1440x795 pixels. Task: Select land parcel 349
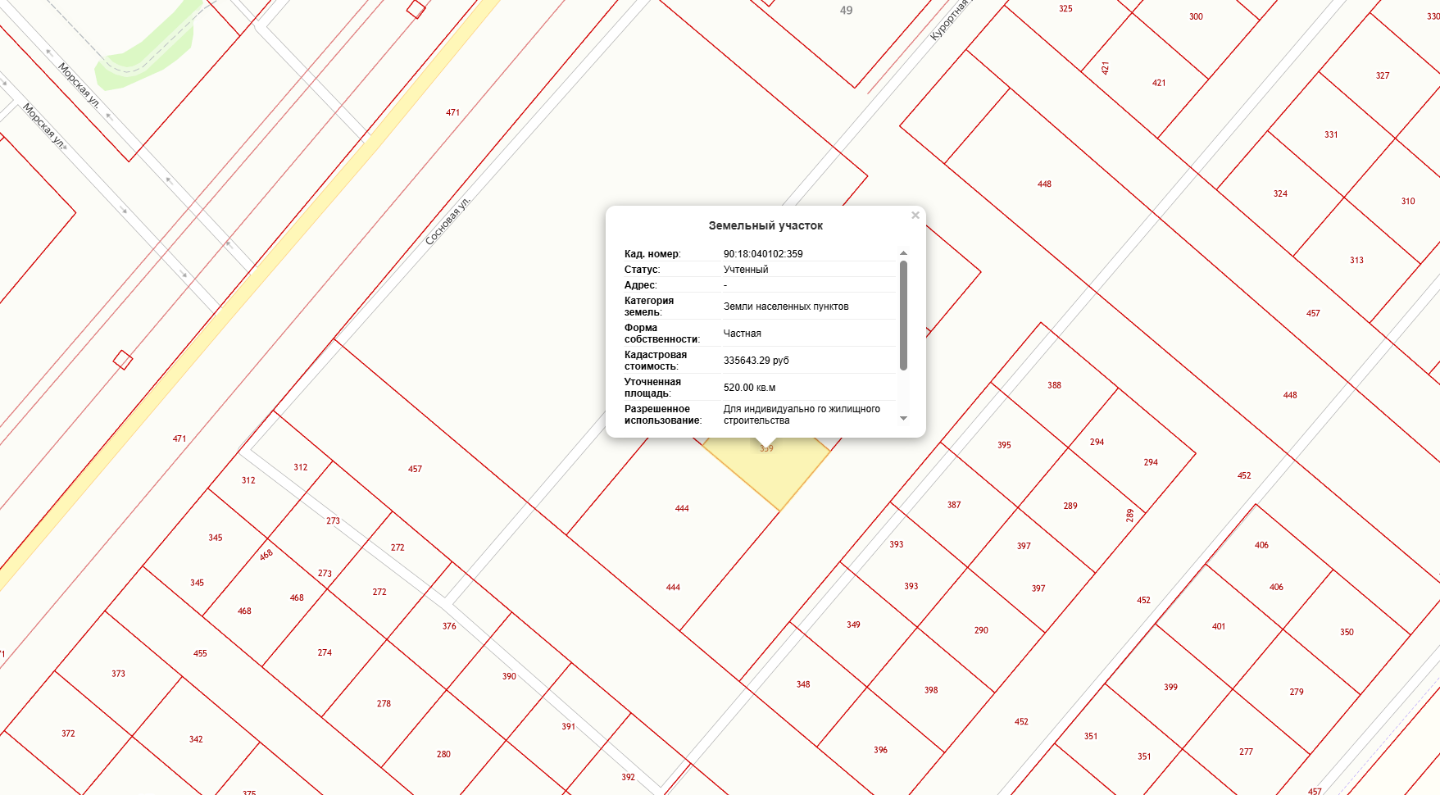853,625
